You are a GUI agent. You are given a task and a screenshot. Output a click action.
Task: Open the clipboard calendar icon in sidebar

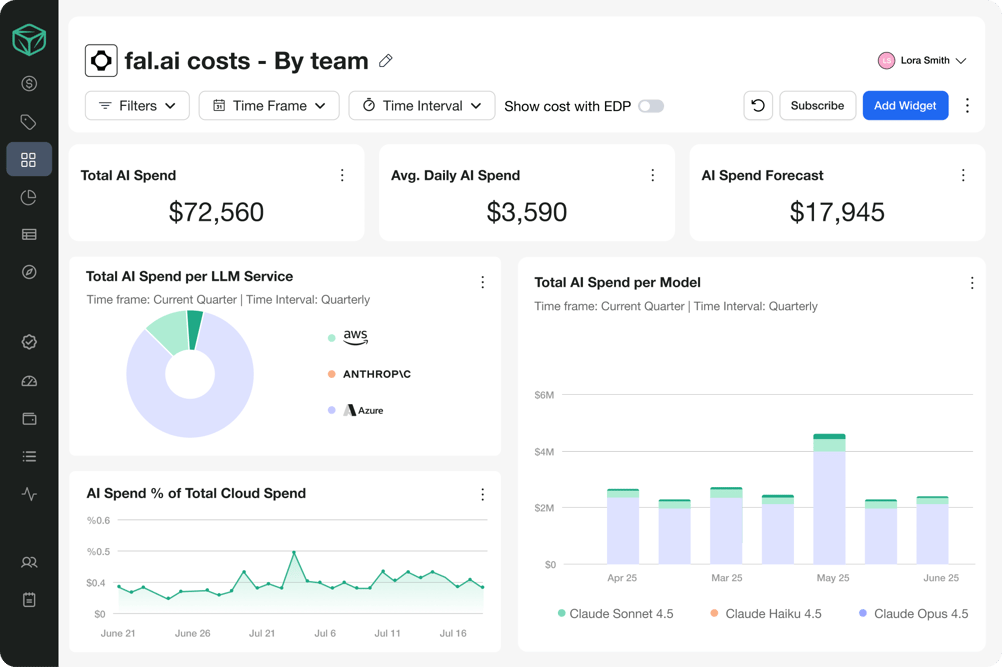click(29, 600)
